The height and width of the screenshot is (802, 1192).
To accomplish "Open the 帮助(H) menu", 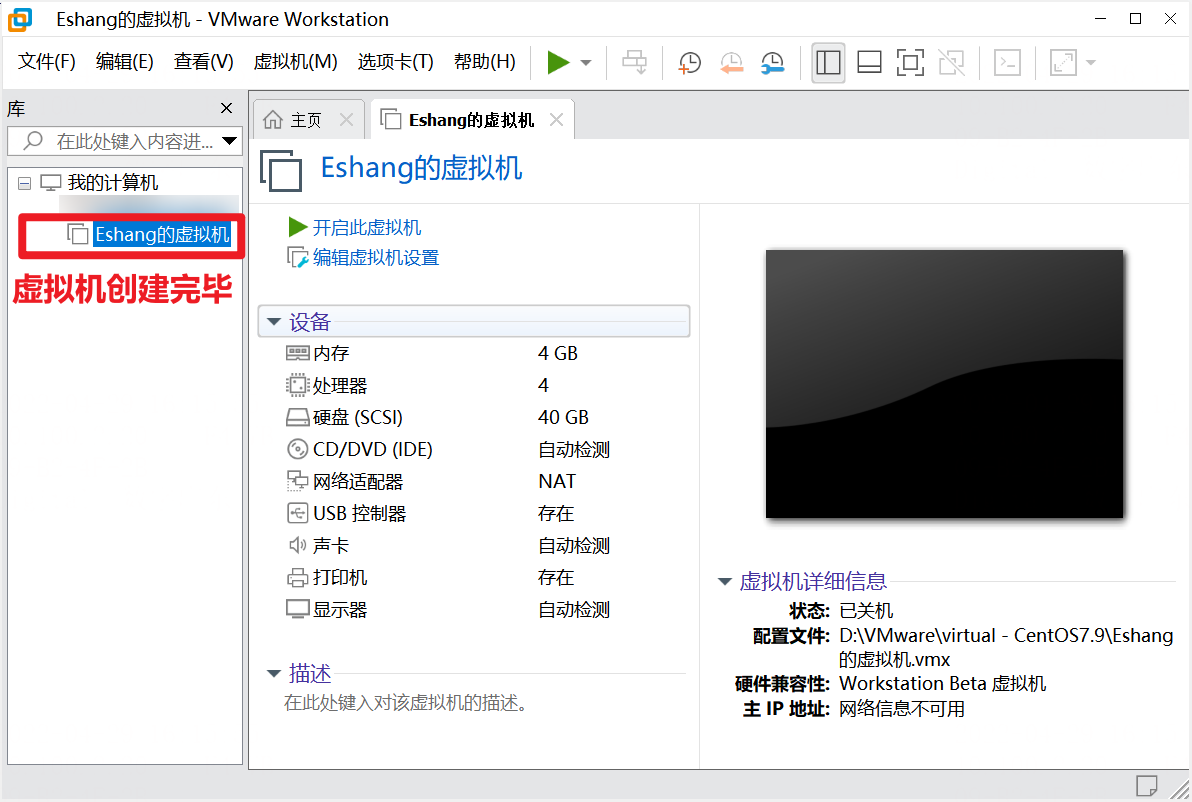I will (x=484, y=62).
